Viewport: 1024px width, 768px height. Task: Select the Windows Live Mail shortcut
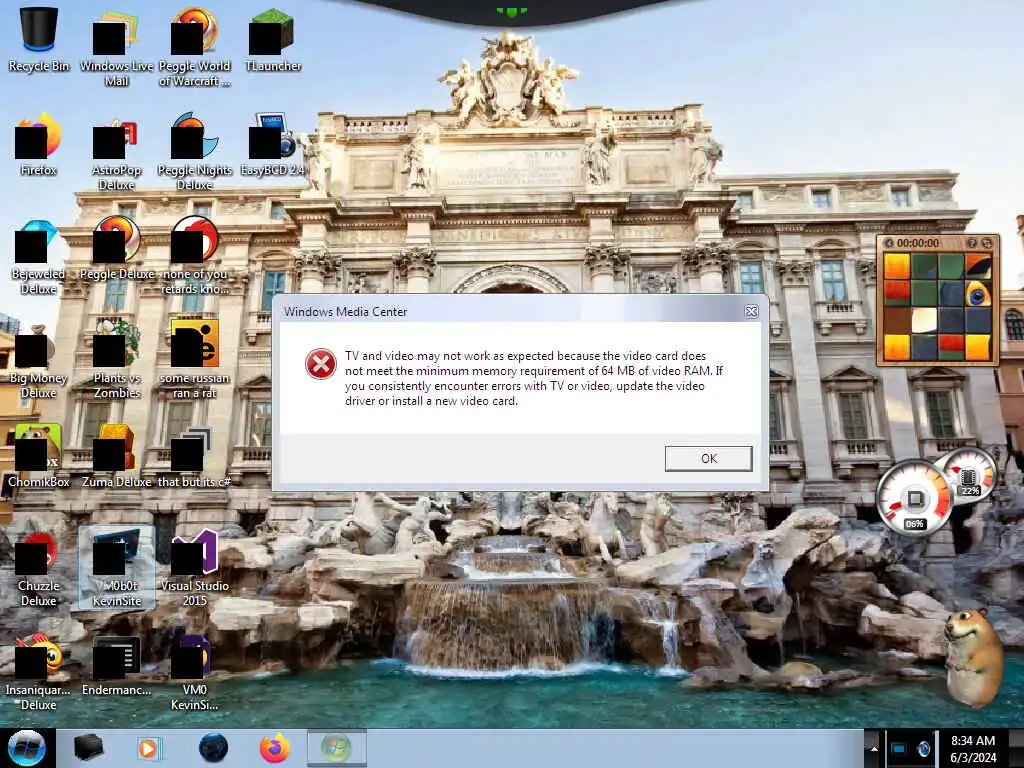116,49
